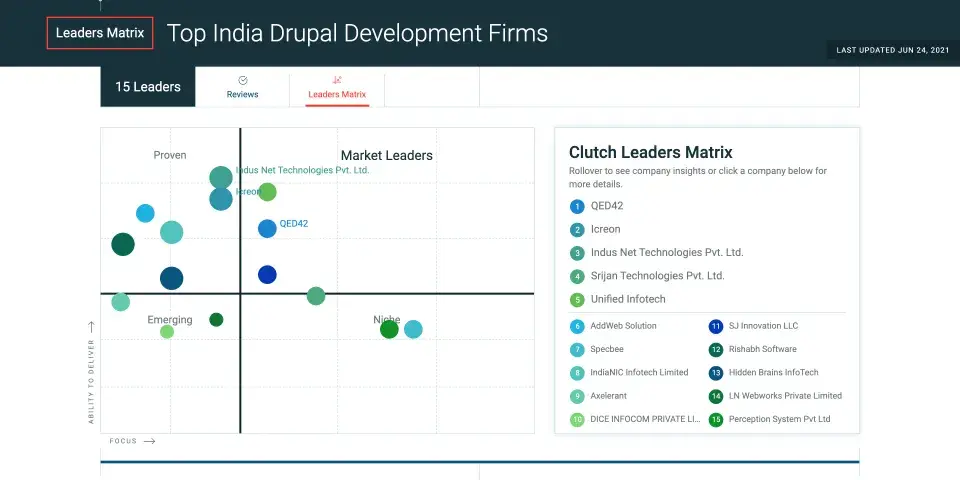Viewport: 960px width, 480px height.
Task: Click the 'FOCUS' axis label
Action: [x=123, y=441]
